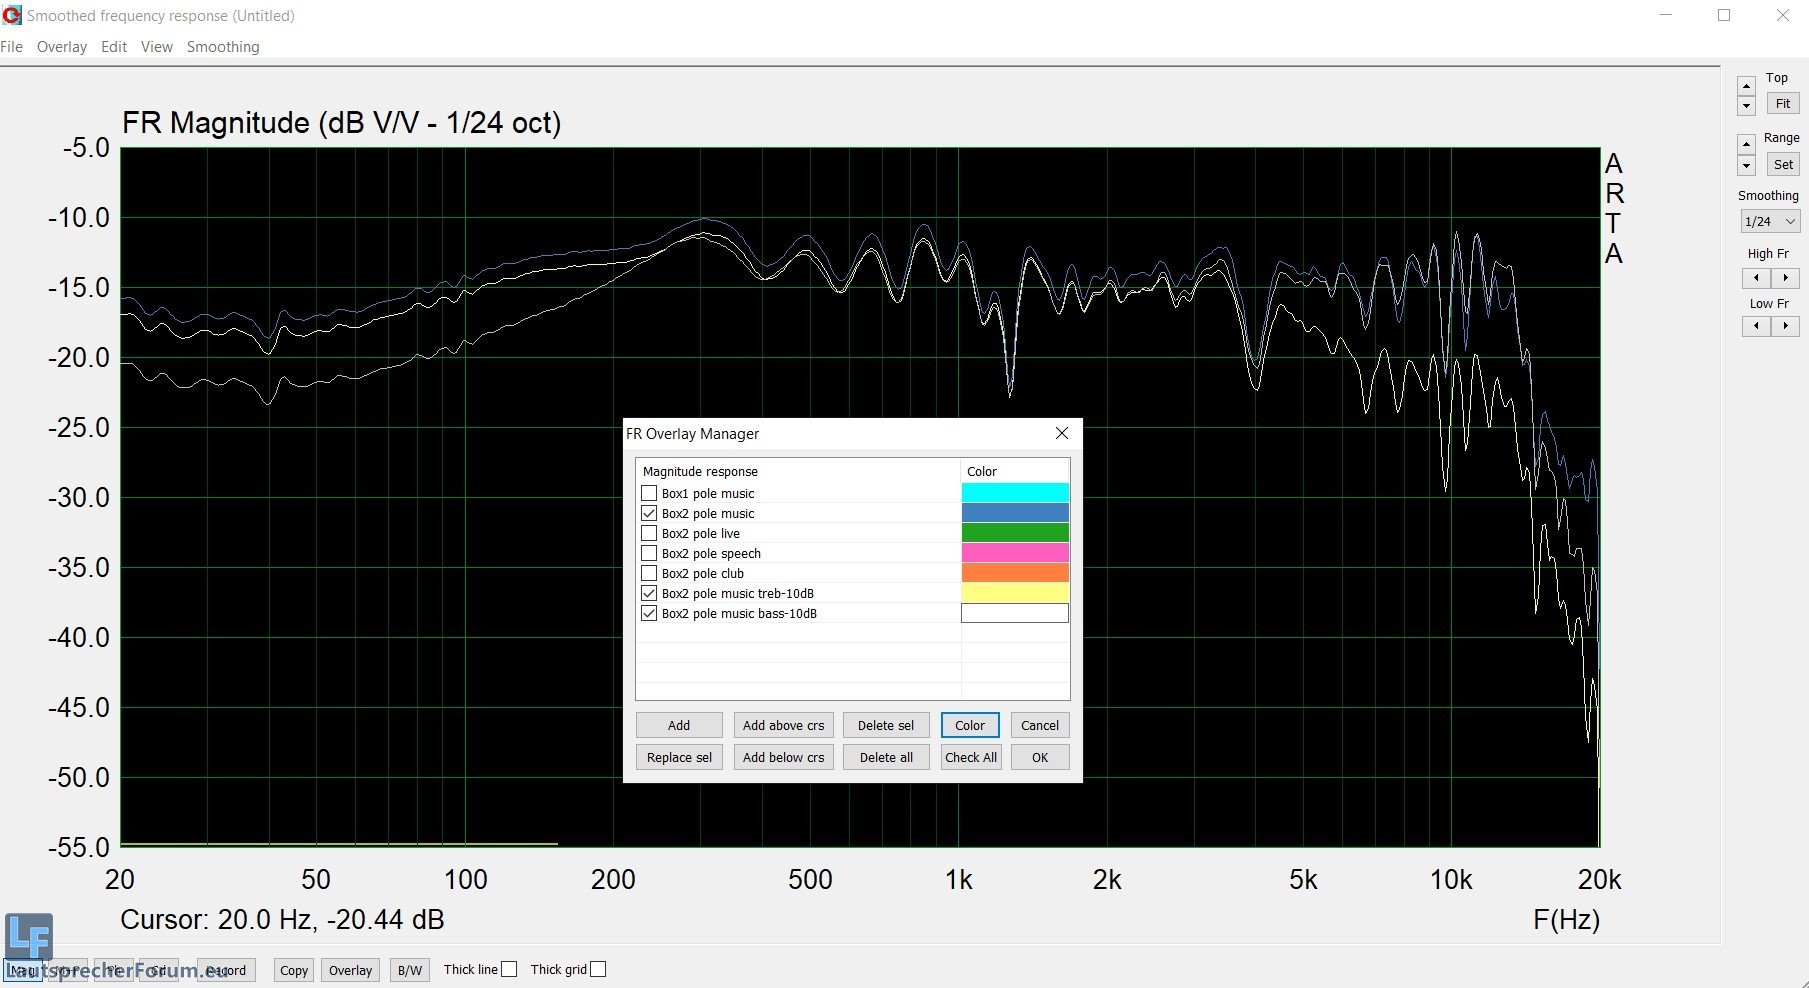
Task: Click the Top up arrow stepper
Action: tap(1746, 86)
